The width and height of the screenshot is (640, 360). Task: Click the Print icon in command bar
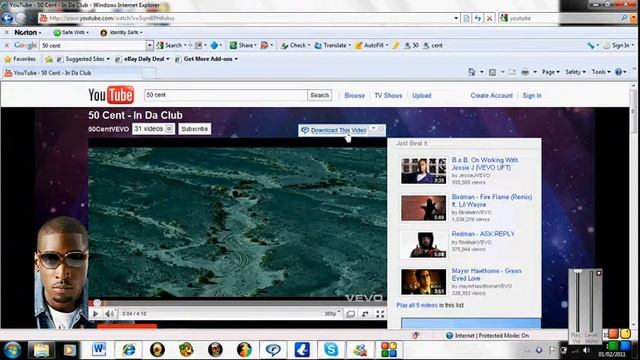525,72
